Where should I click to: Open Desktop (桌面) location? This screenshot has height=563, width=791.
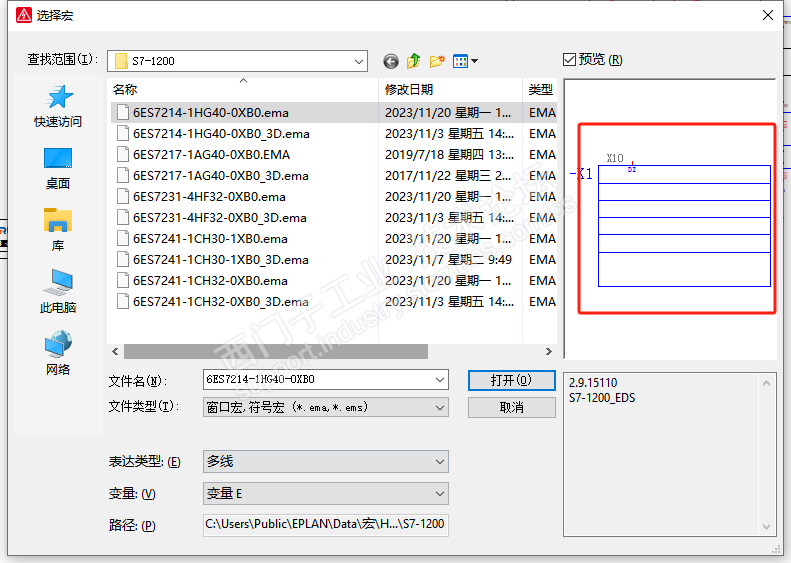(58, 169)
